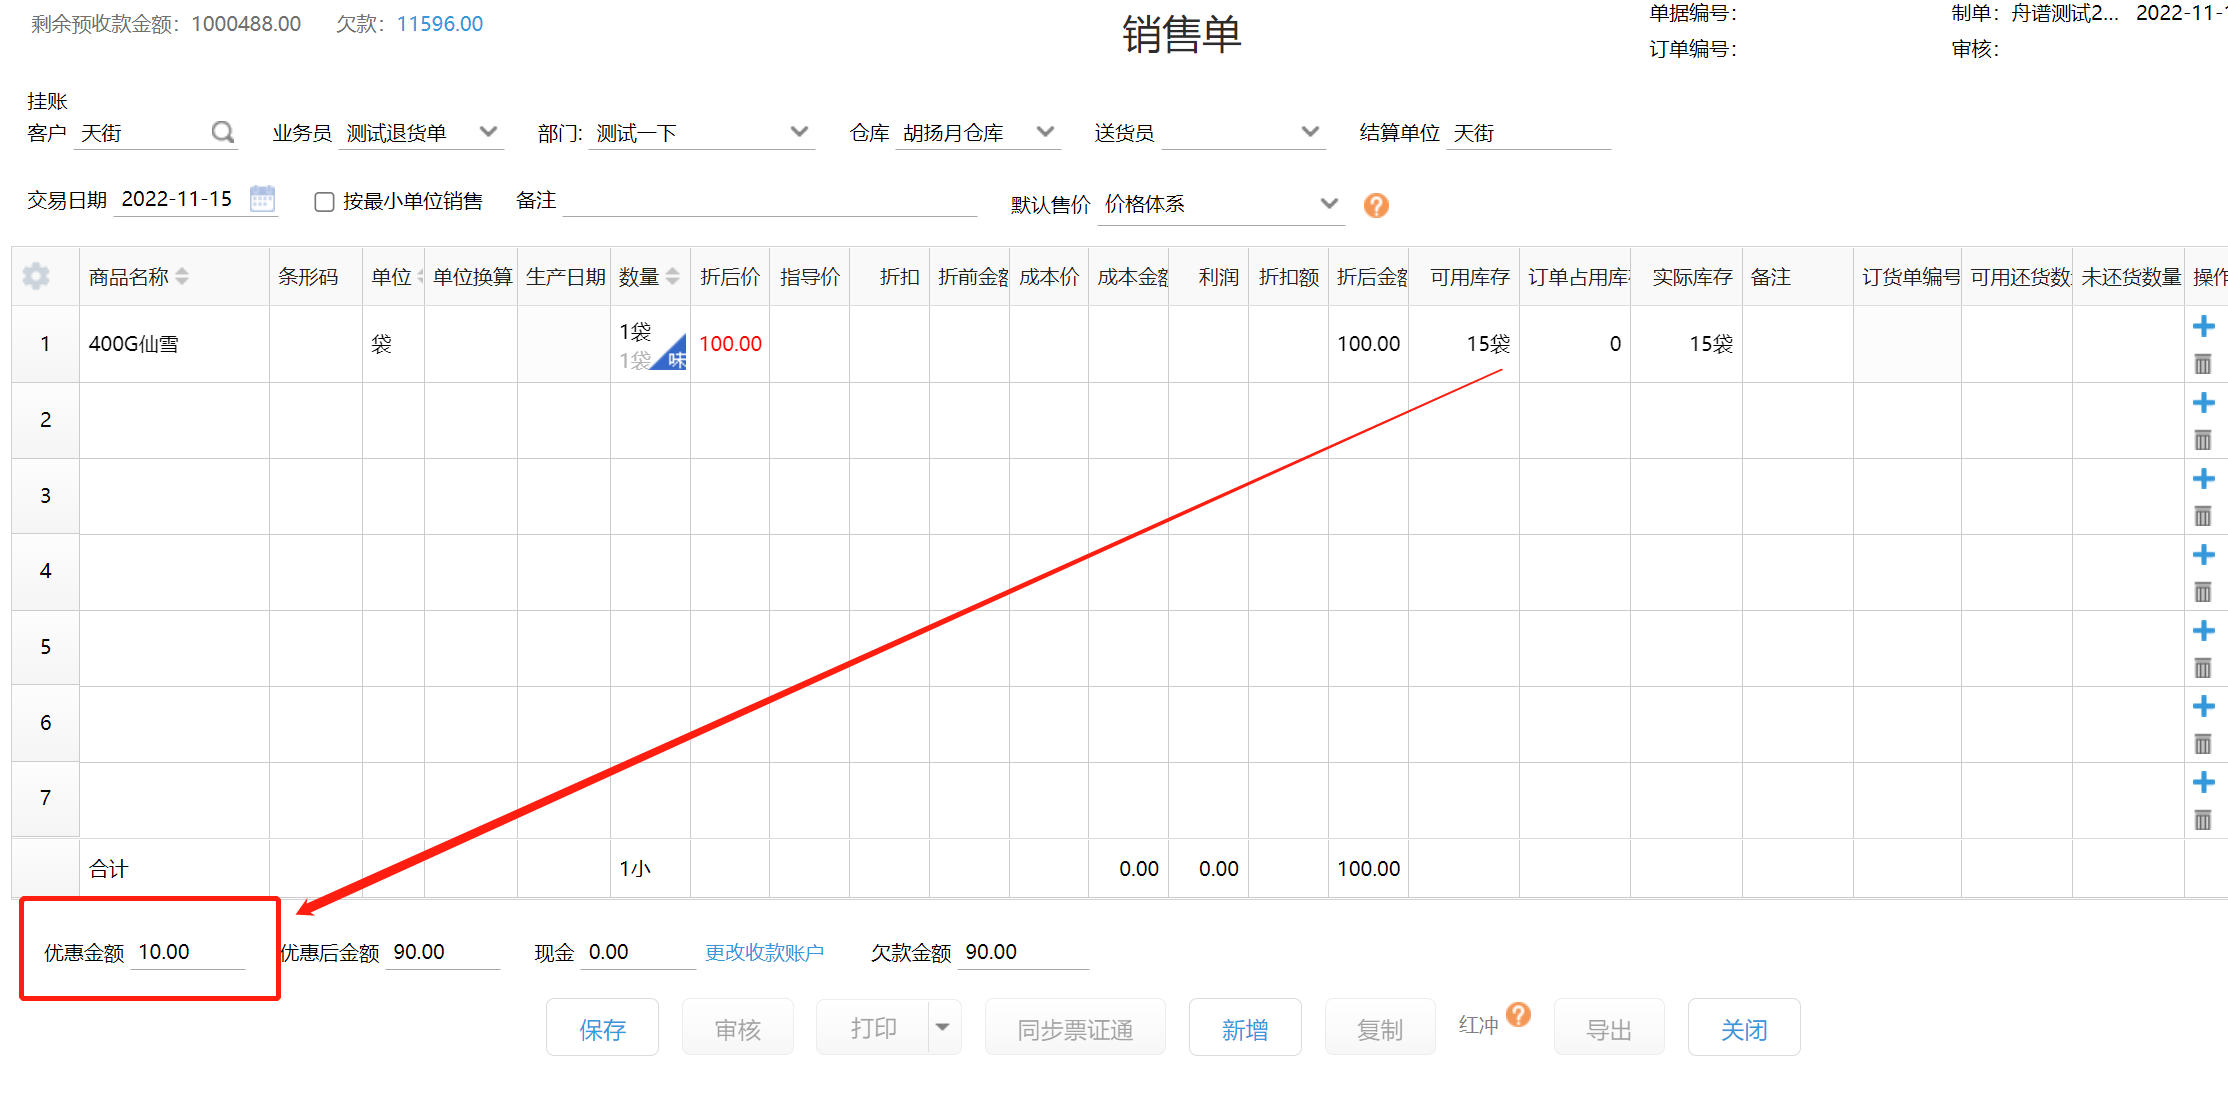
Task: Focus the 备注 input field
Action: 770,200
